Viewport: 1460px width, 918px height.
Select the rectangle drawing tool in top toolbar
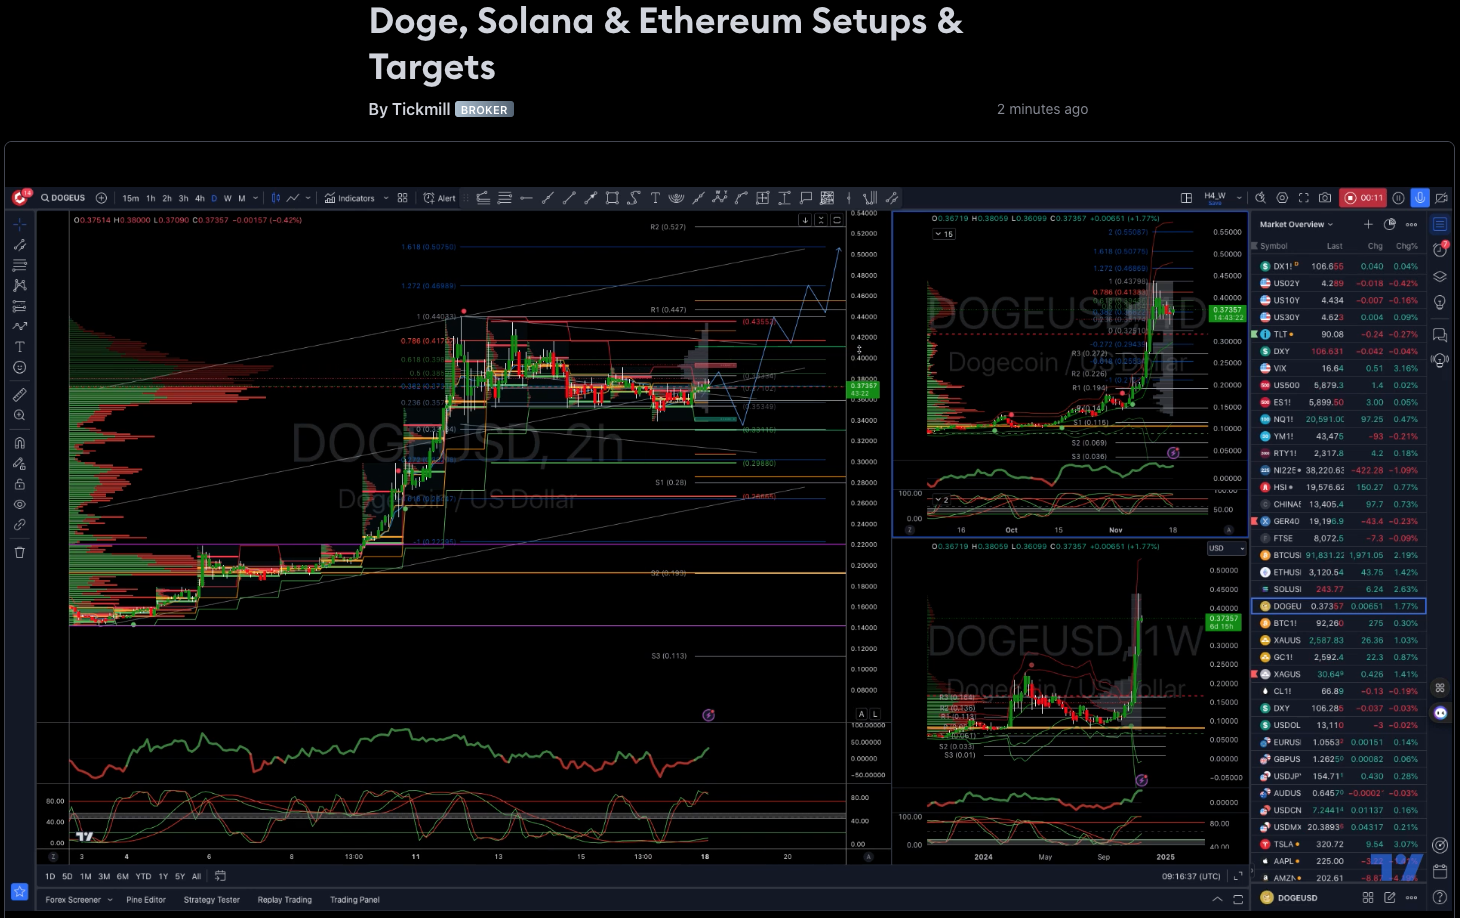(612, 198)
